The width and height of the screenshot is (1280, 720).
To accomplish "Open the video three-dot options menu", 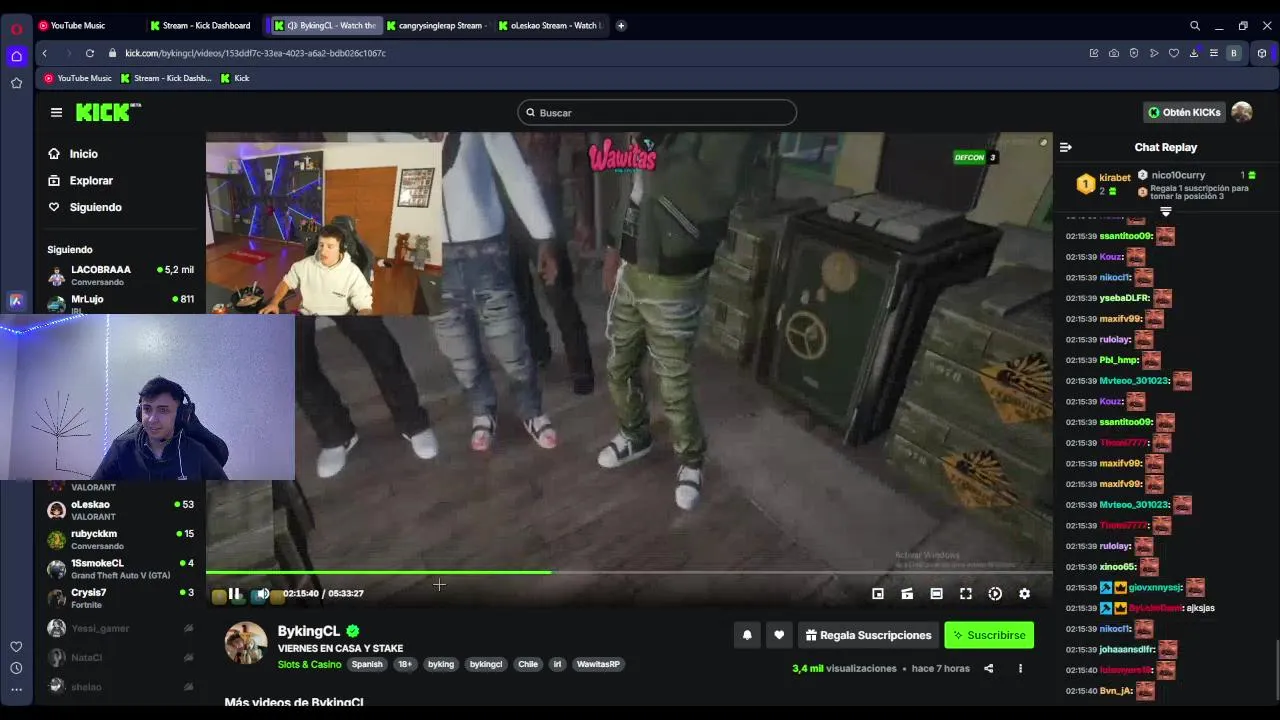I will (1020, 668).
